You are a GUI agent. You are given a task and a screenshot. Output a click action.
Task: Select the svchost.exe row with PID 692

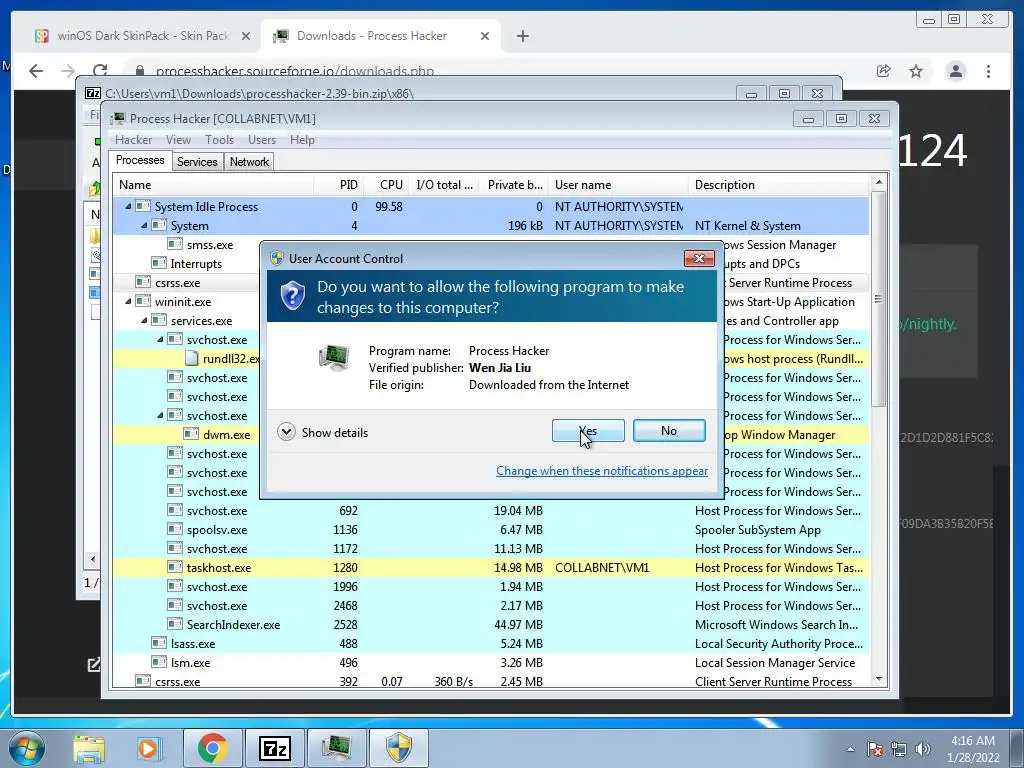(491, 511)
